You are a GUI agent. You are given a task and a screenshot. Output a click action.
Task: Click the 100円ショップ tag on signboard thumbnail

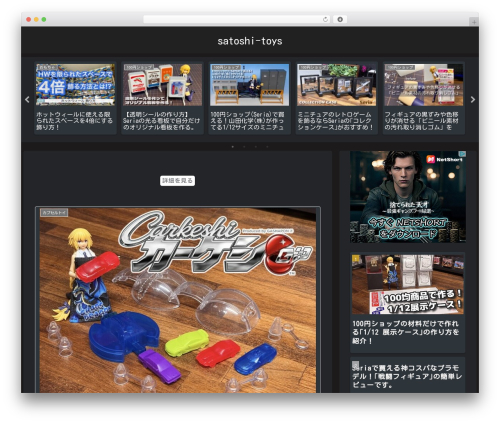click(139, 67)
